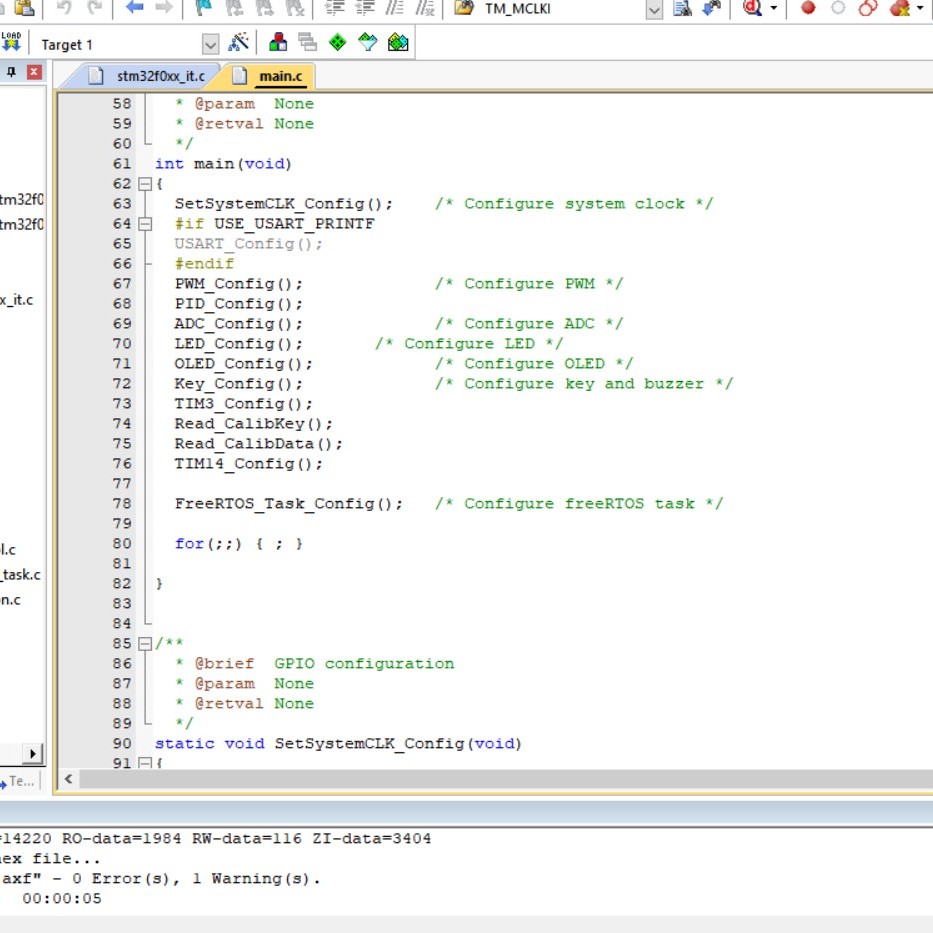933x933 pixels.
Task: Click the static void SetSystemCLK_Config(void) line
Action: pos(338,744)
